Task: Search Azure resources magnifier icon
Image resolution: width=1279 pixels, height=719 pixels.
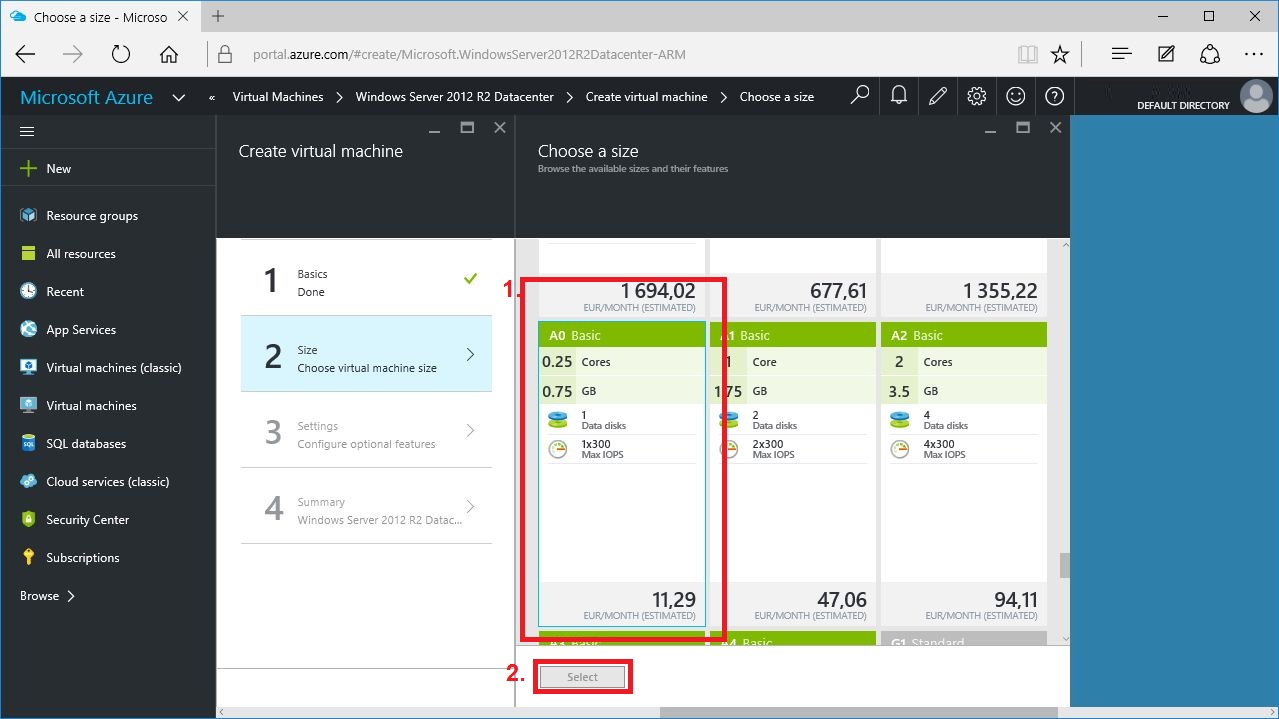Action: pyautogui.click(x=859, y=96)
